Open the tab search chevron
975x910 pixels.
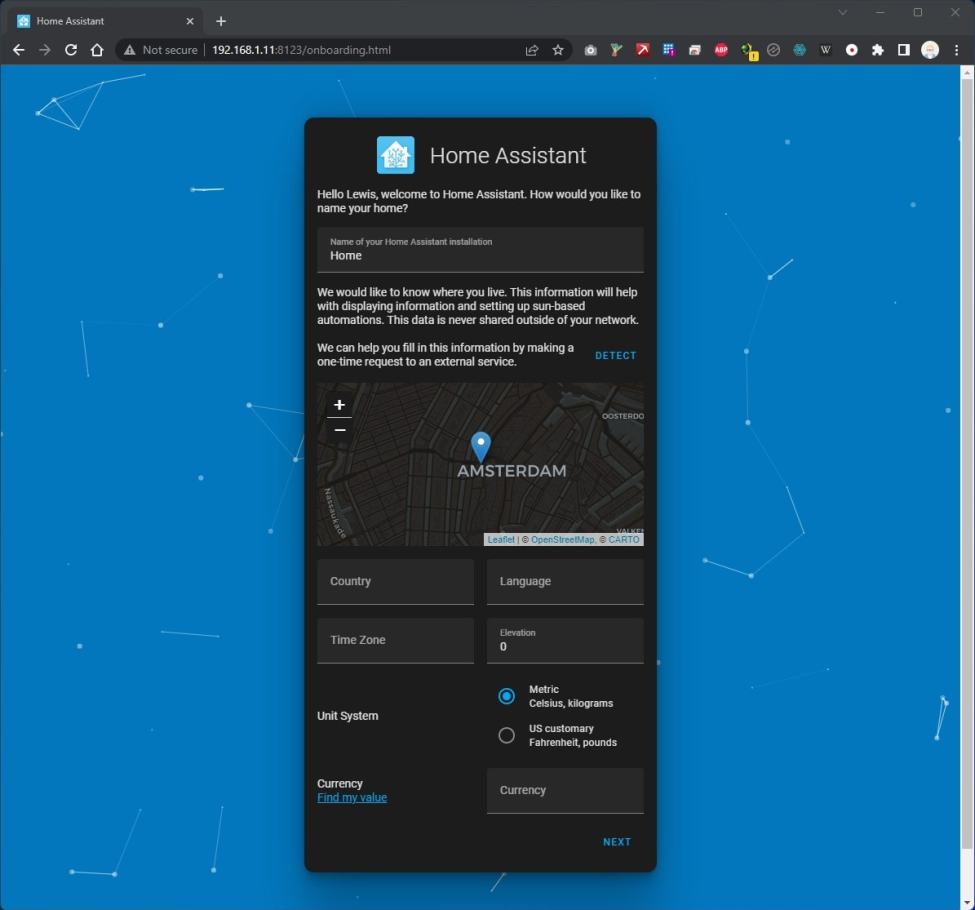click(x=843, y=12)
